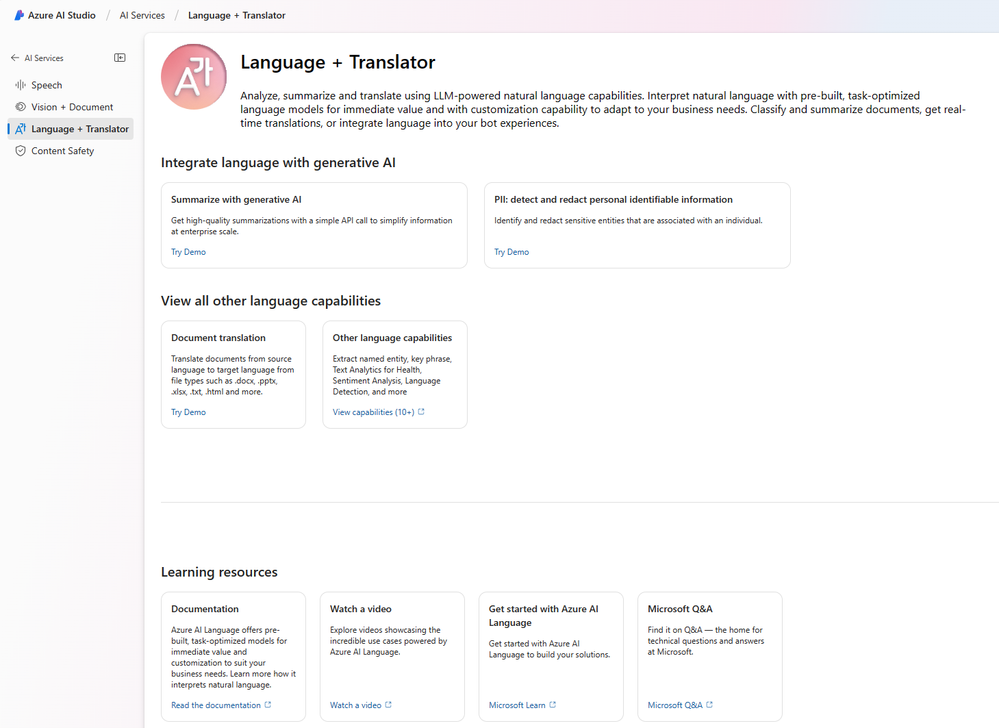Viewport: 999px width, 728px height.
Task: Open Vision + Document in the sidebar
Action: coord(70,107)
